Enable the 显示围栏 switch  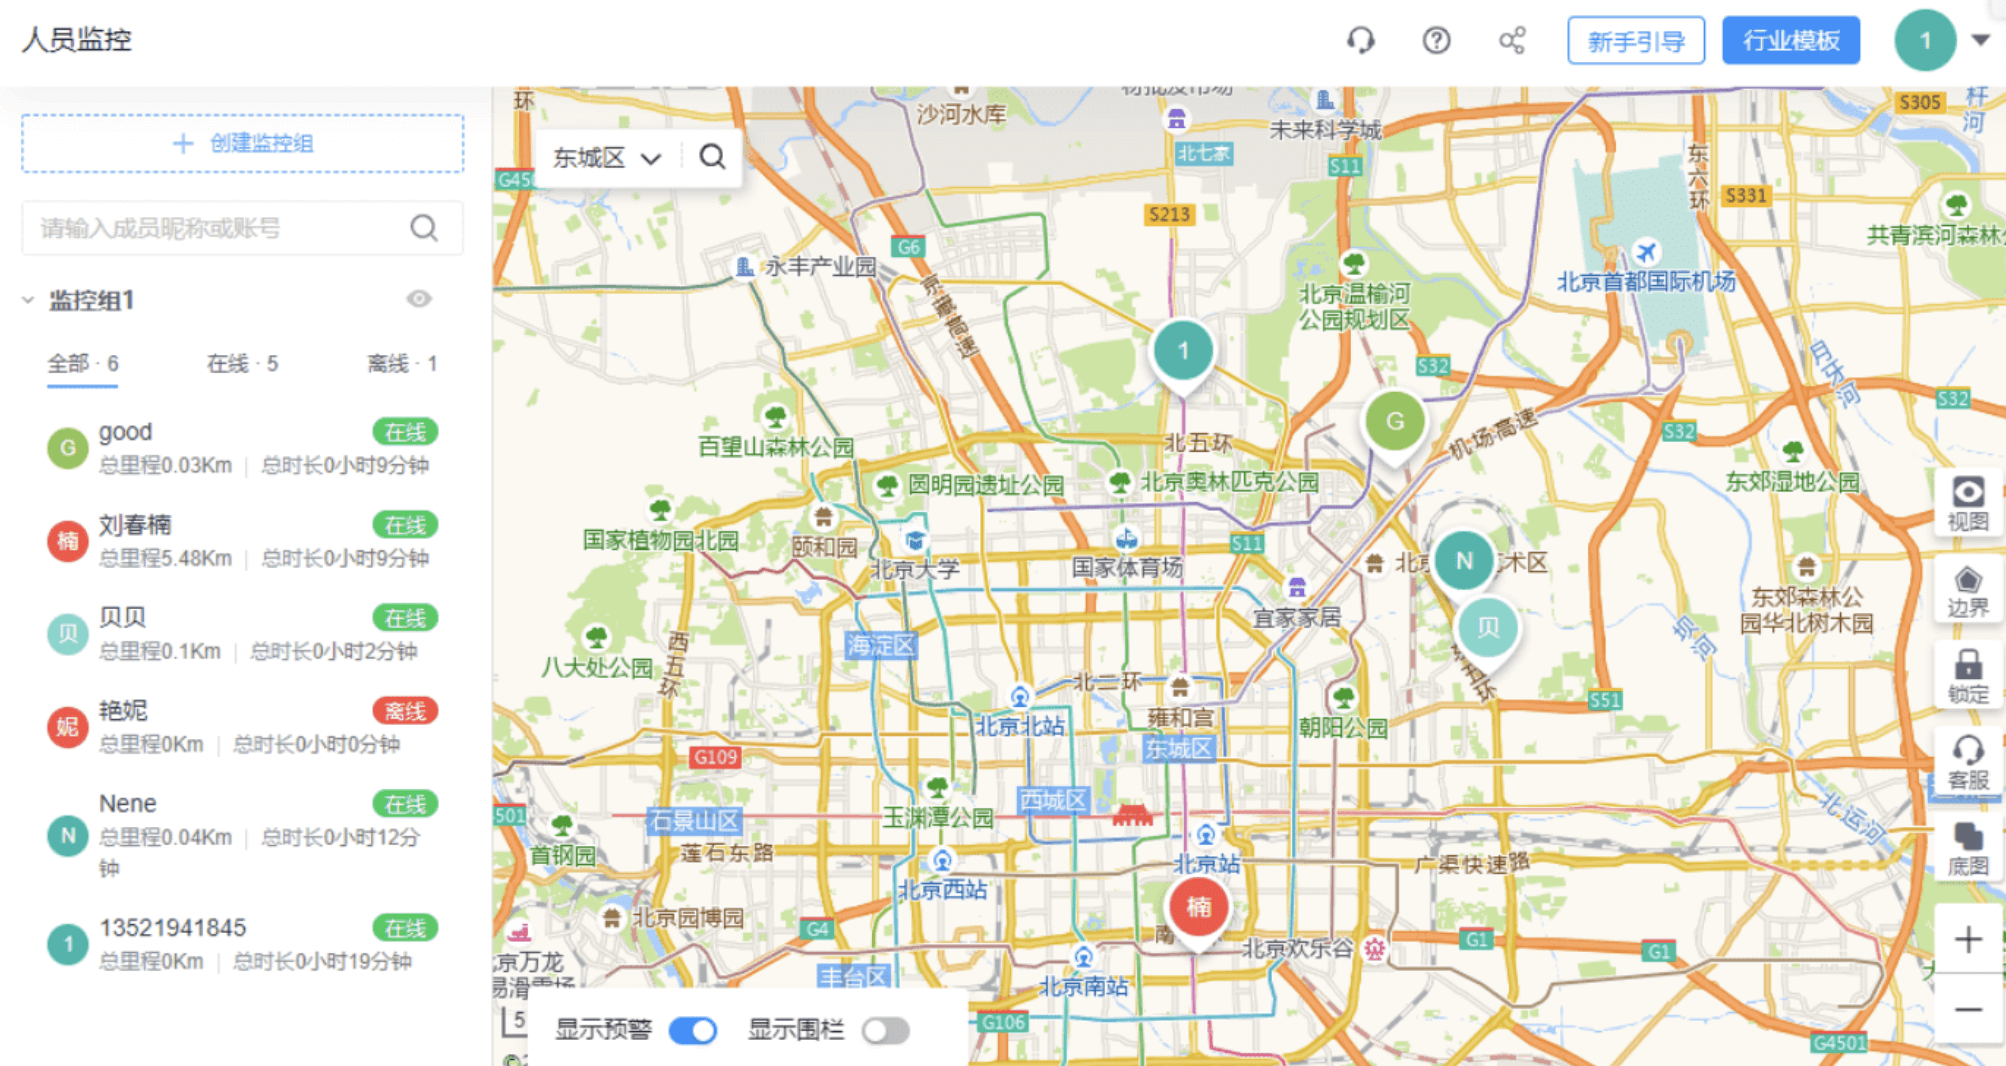pos(886,1030)
